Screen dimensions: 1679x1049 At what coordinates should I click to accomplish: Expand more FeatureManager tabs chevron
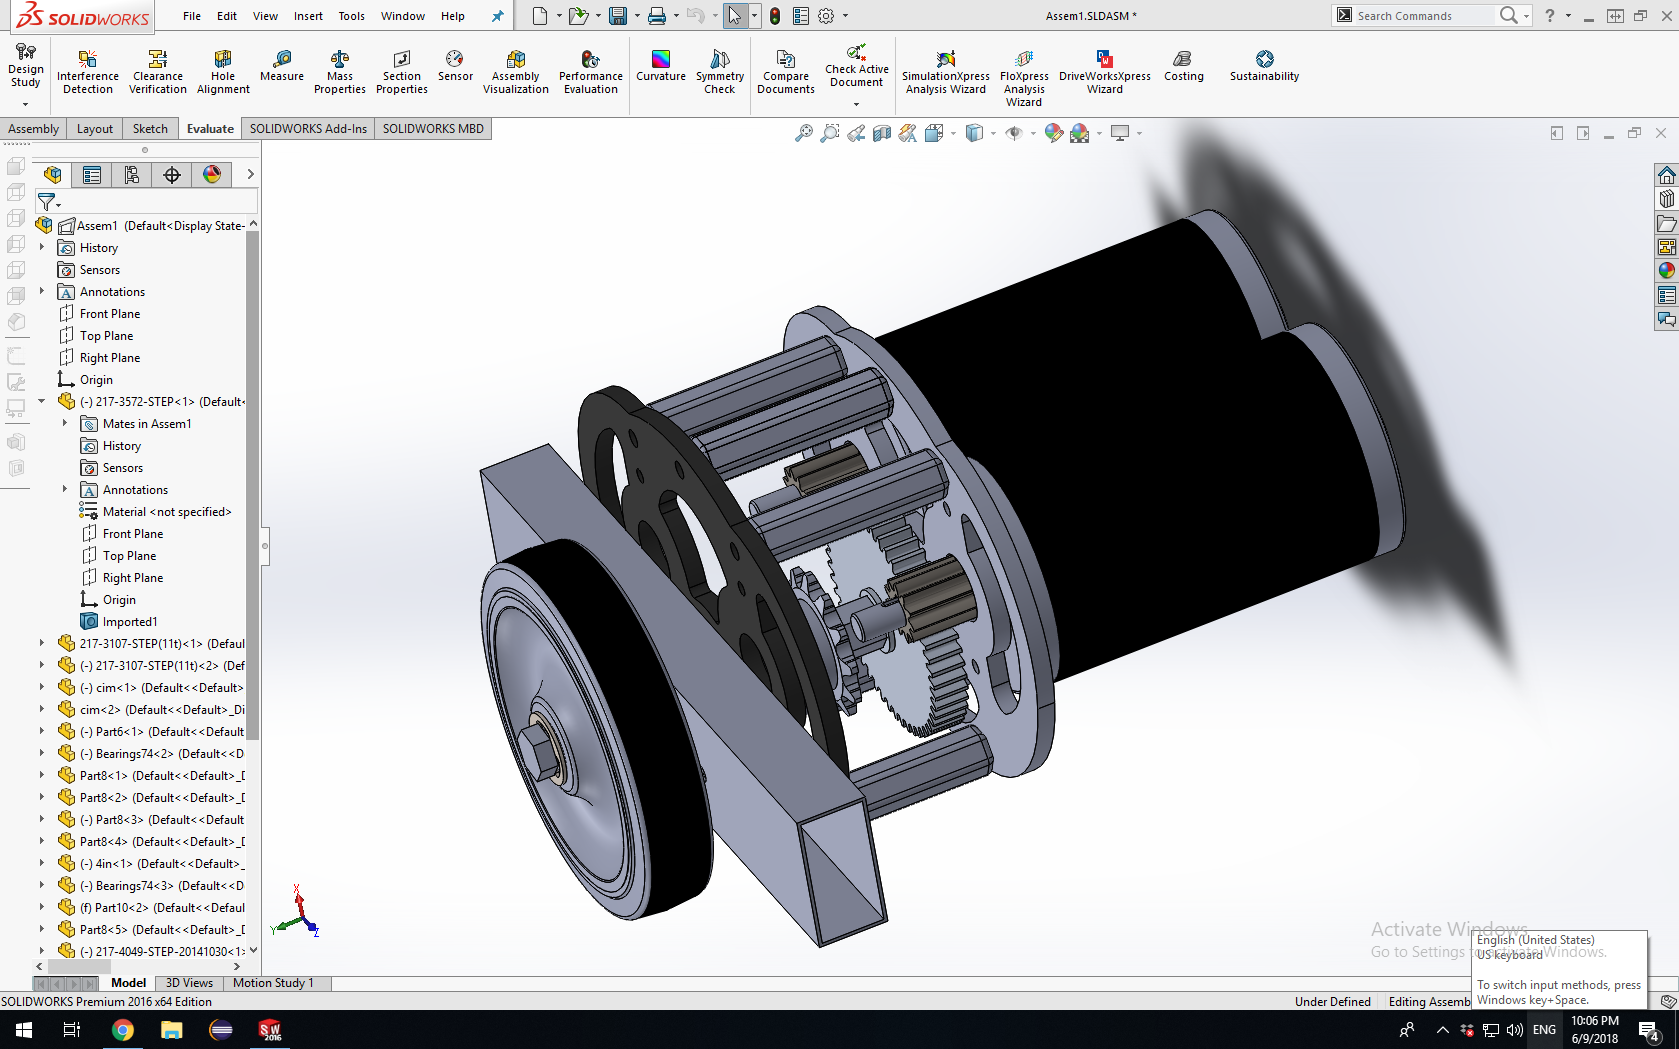250,175
